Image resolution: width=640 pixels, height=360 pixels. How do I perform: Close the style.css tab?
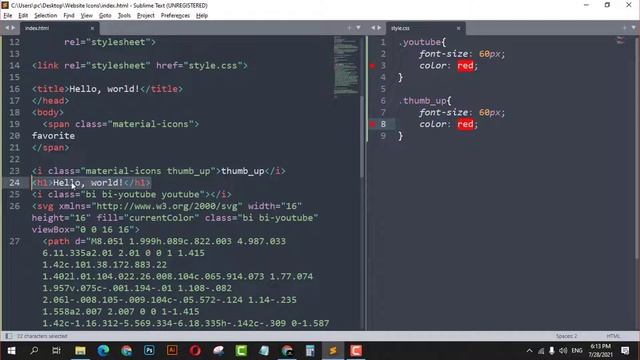(458, 28)
